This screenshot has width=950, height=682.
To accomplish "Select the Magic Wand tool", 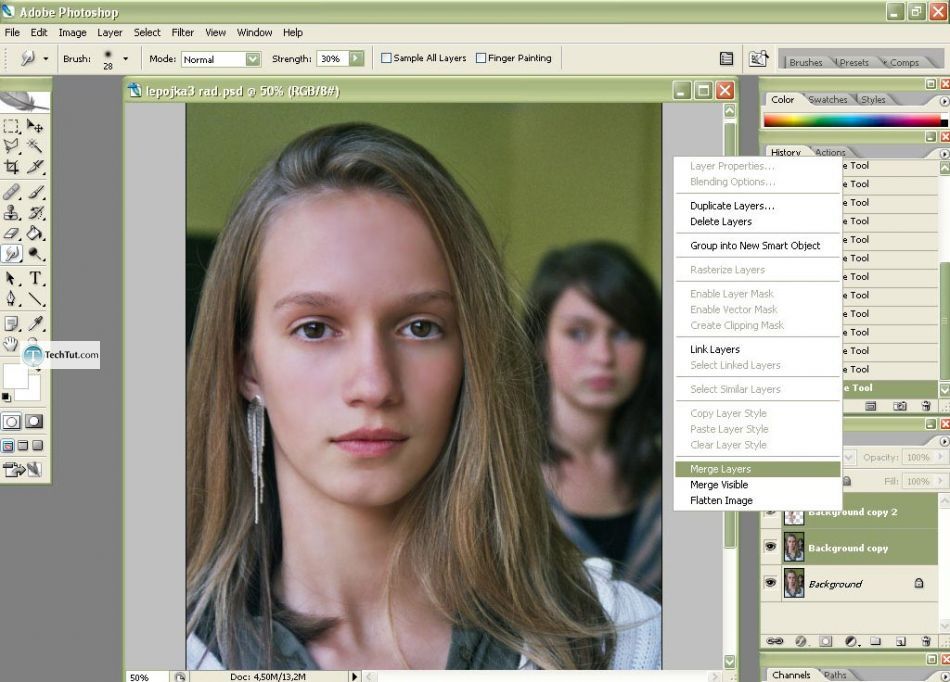I will pos(35,145).
